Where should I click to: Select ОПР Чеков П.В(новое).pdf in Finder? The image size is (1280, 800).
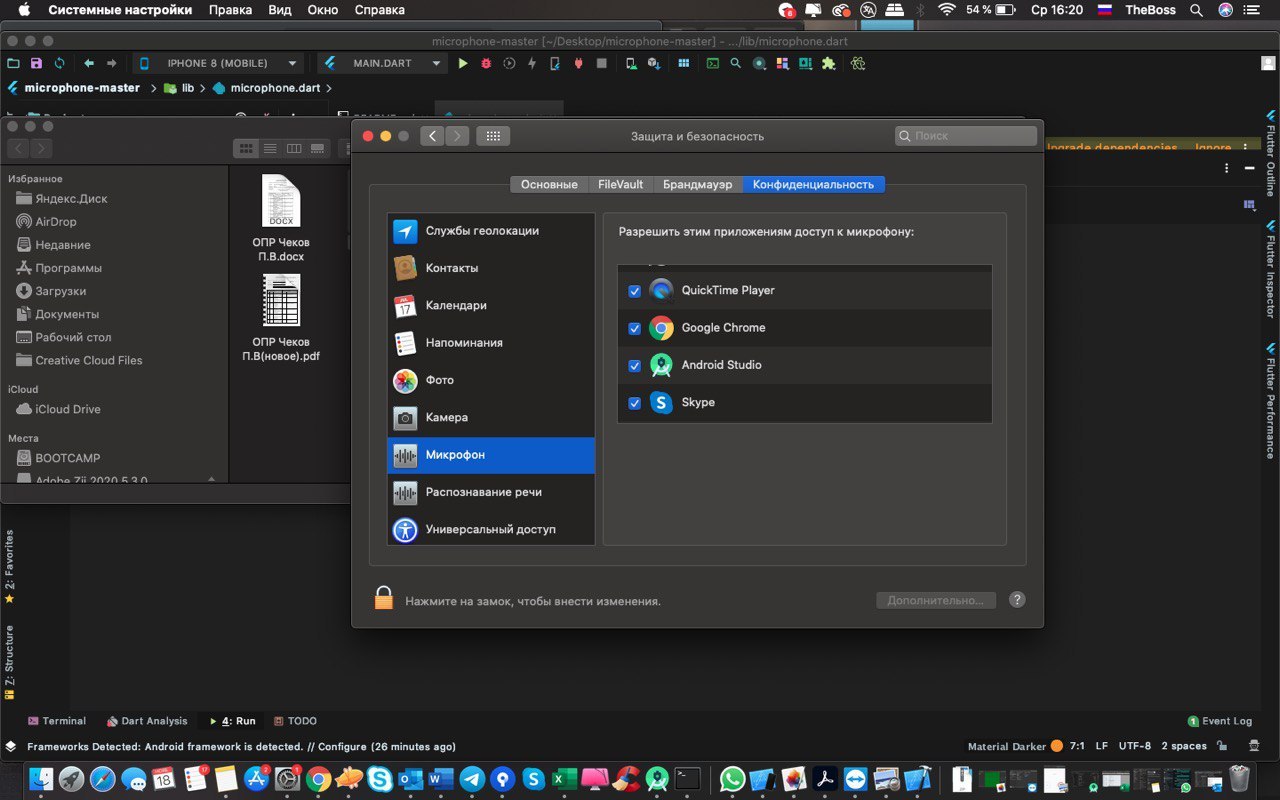(281, 318)
